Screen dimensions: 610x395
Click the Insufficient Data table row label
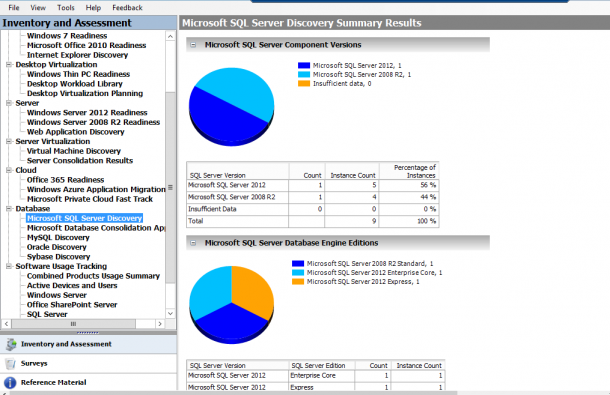click(x=212, y=209)
